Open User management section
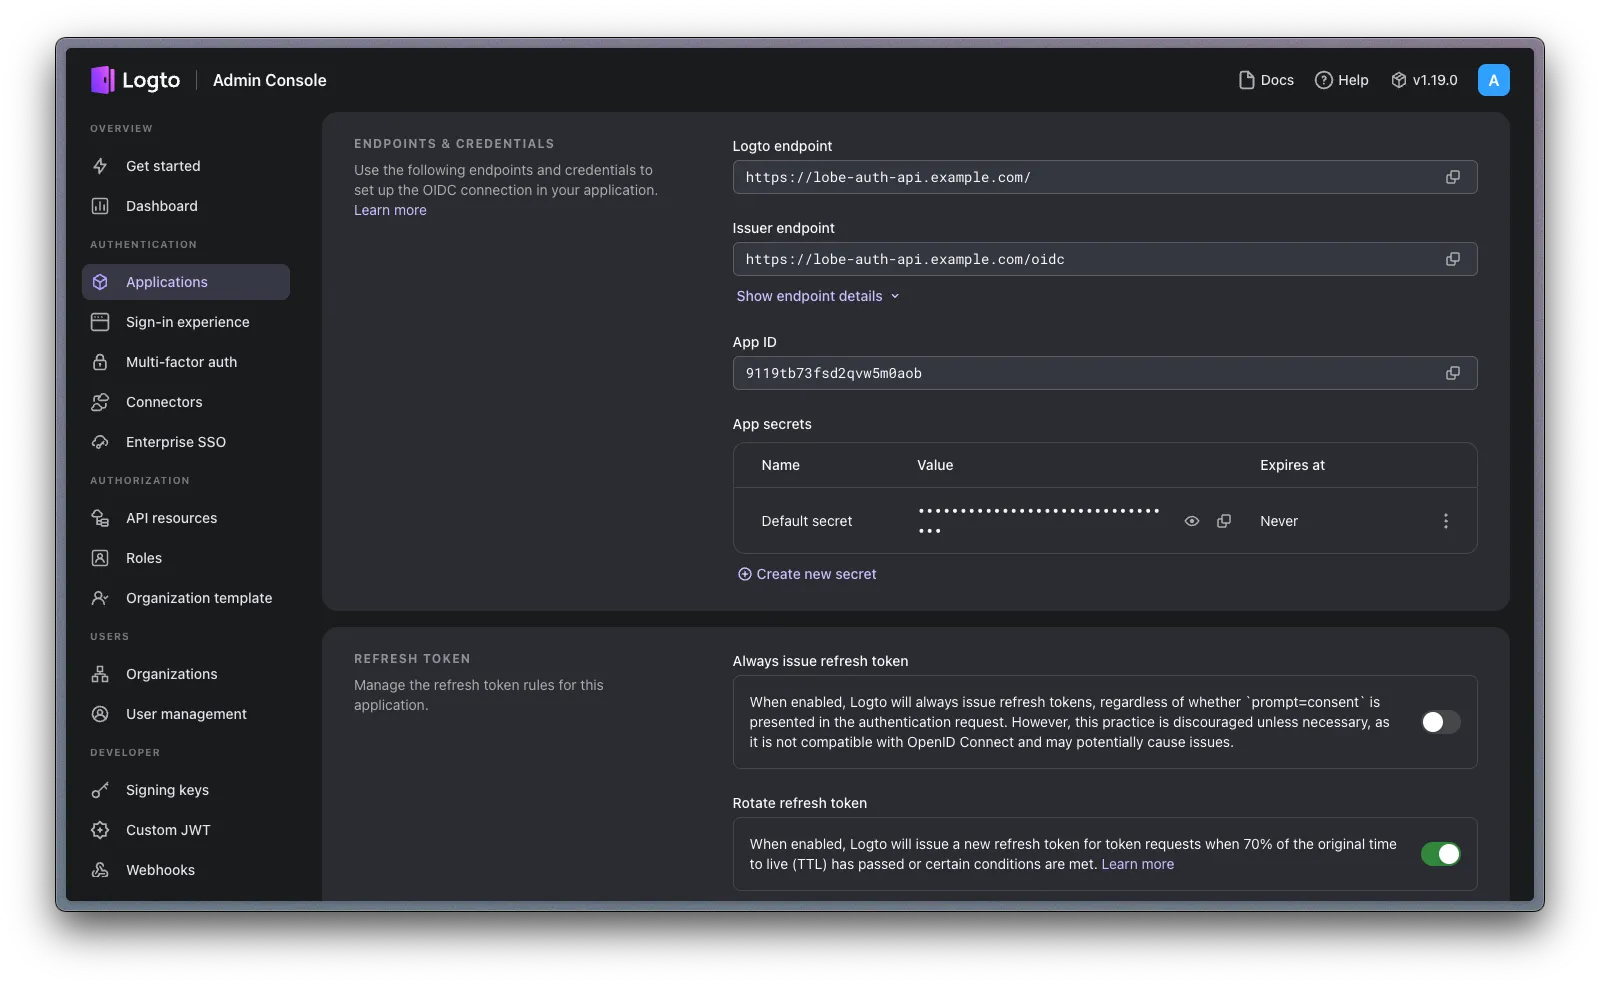This screenshot has width=1600, height=985. 185,714
